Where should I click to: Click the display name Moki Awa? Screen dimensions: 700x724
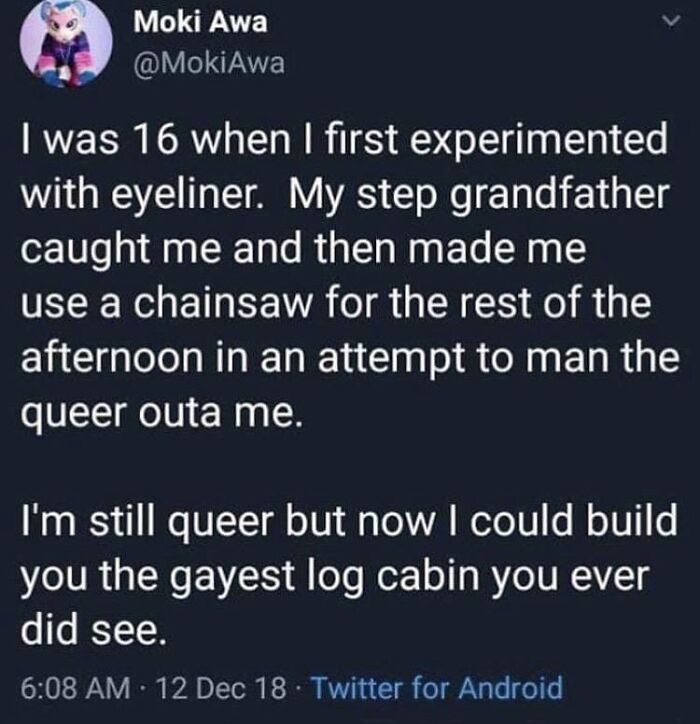200,22
